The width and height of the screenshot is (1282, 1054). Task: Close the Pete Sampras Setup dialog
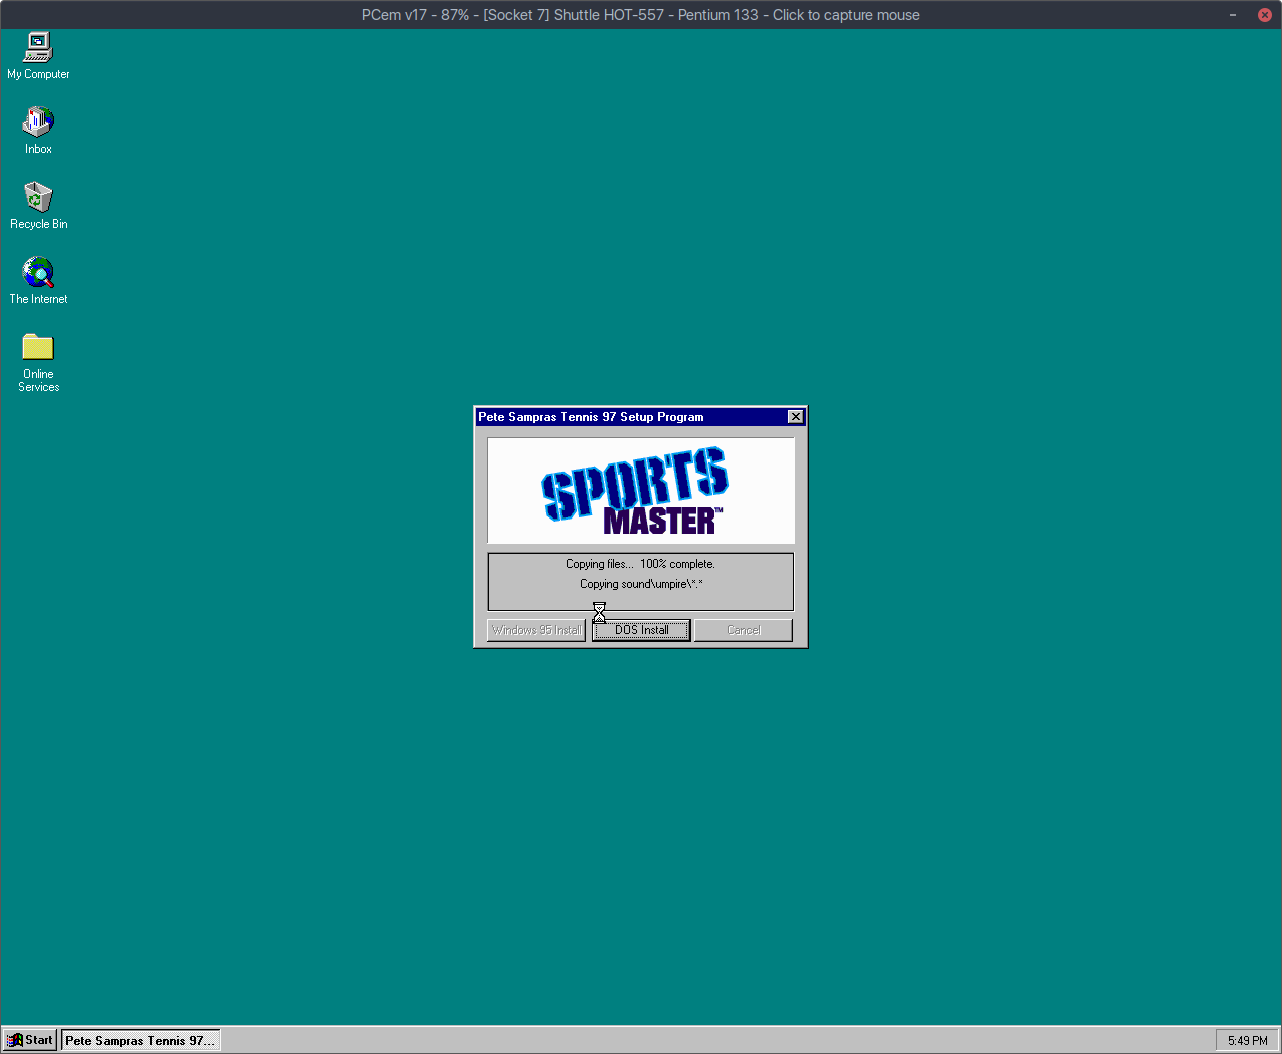click(795, 417)
